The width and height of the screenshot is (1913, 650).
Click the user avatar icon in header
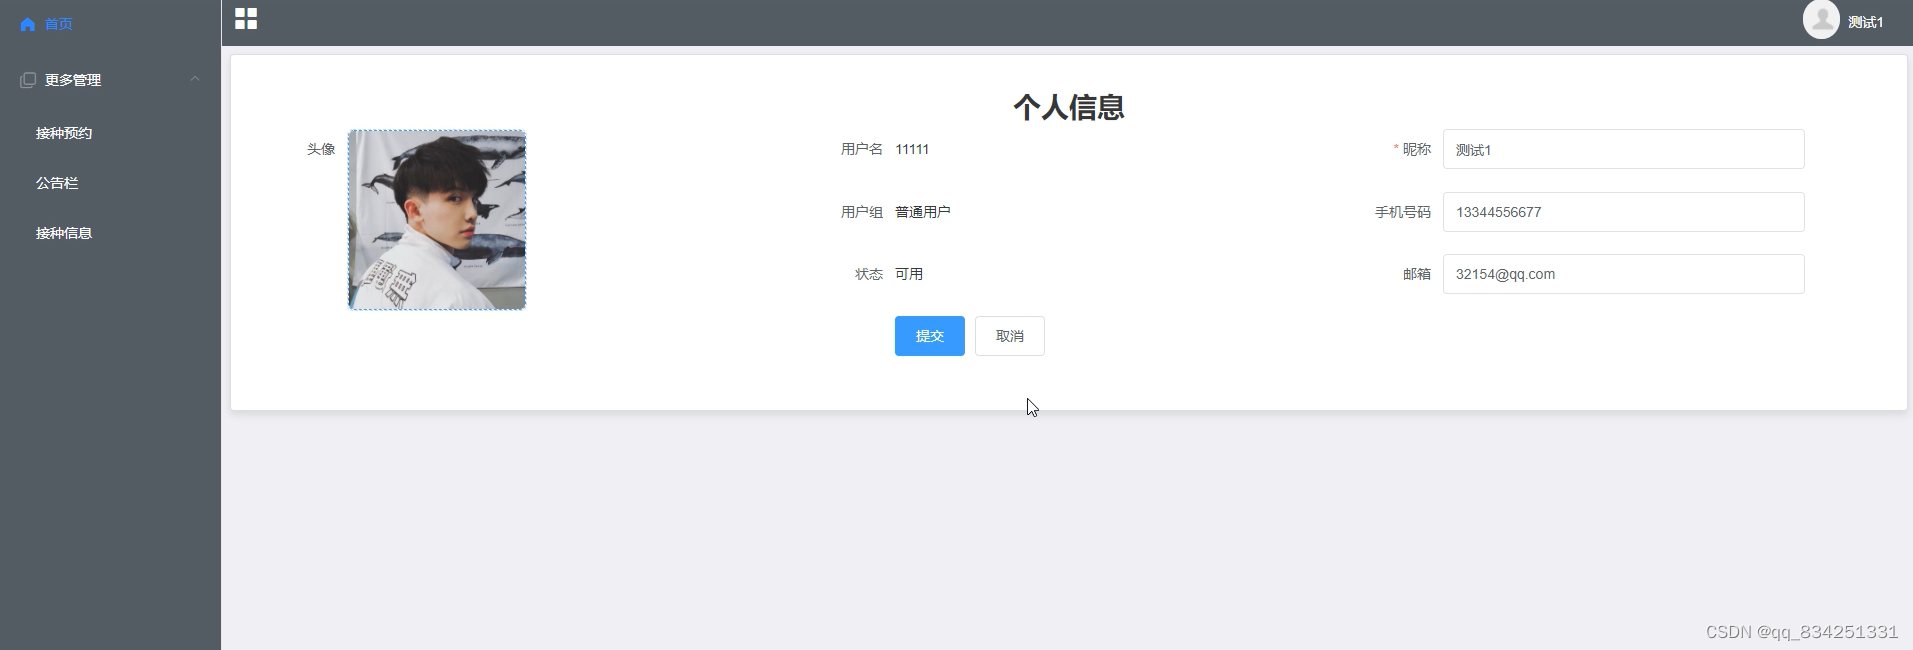click(x=1821, y=20)
